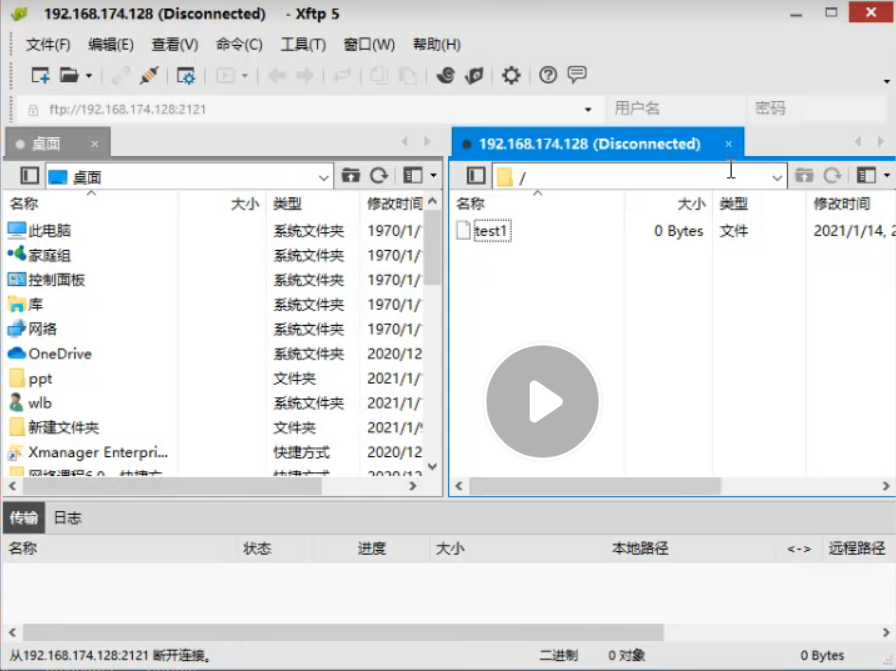The height and width of the screenshot is (671, 896).
Task: Click the 用户名 input field
Action: pos(675,109)
